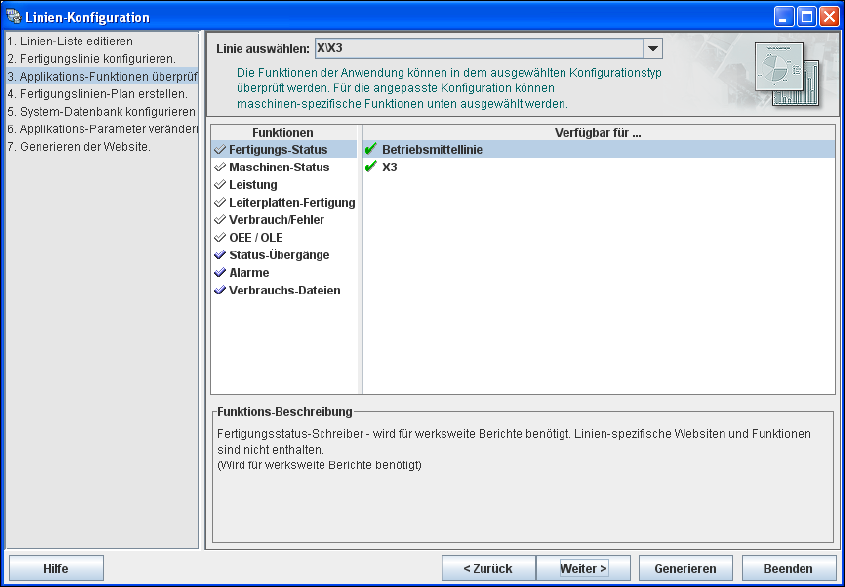Minimize the Linien-Konfiguration window
845x587 pixels.
click(x=784, y=17)
